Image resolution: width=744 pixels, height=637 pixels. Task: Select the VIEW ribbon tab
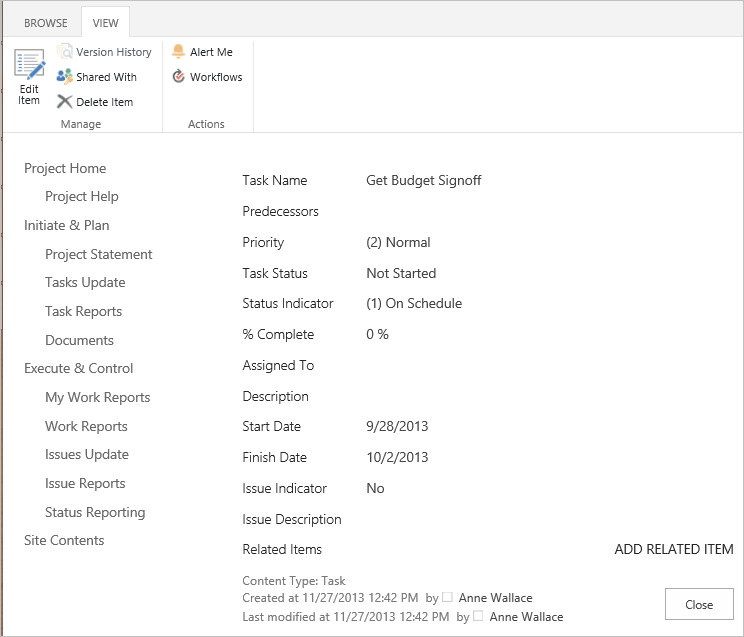pos(105,23)
